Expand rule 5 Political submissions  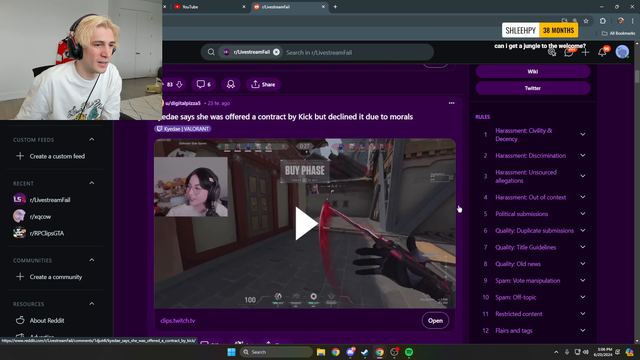pyautogui.click(x=582, y=214)
